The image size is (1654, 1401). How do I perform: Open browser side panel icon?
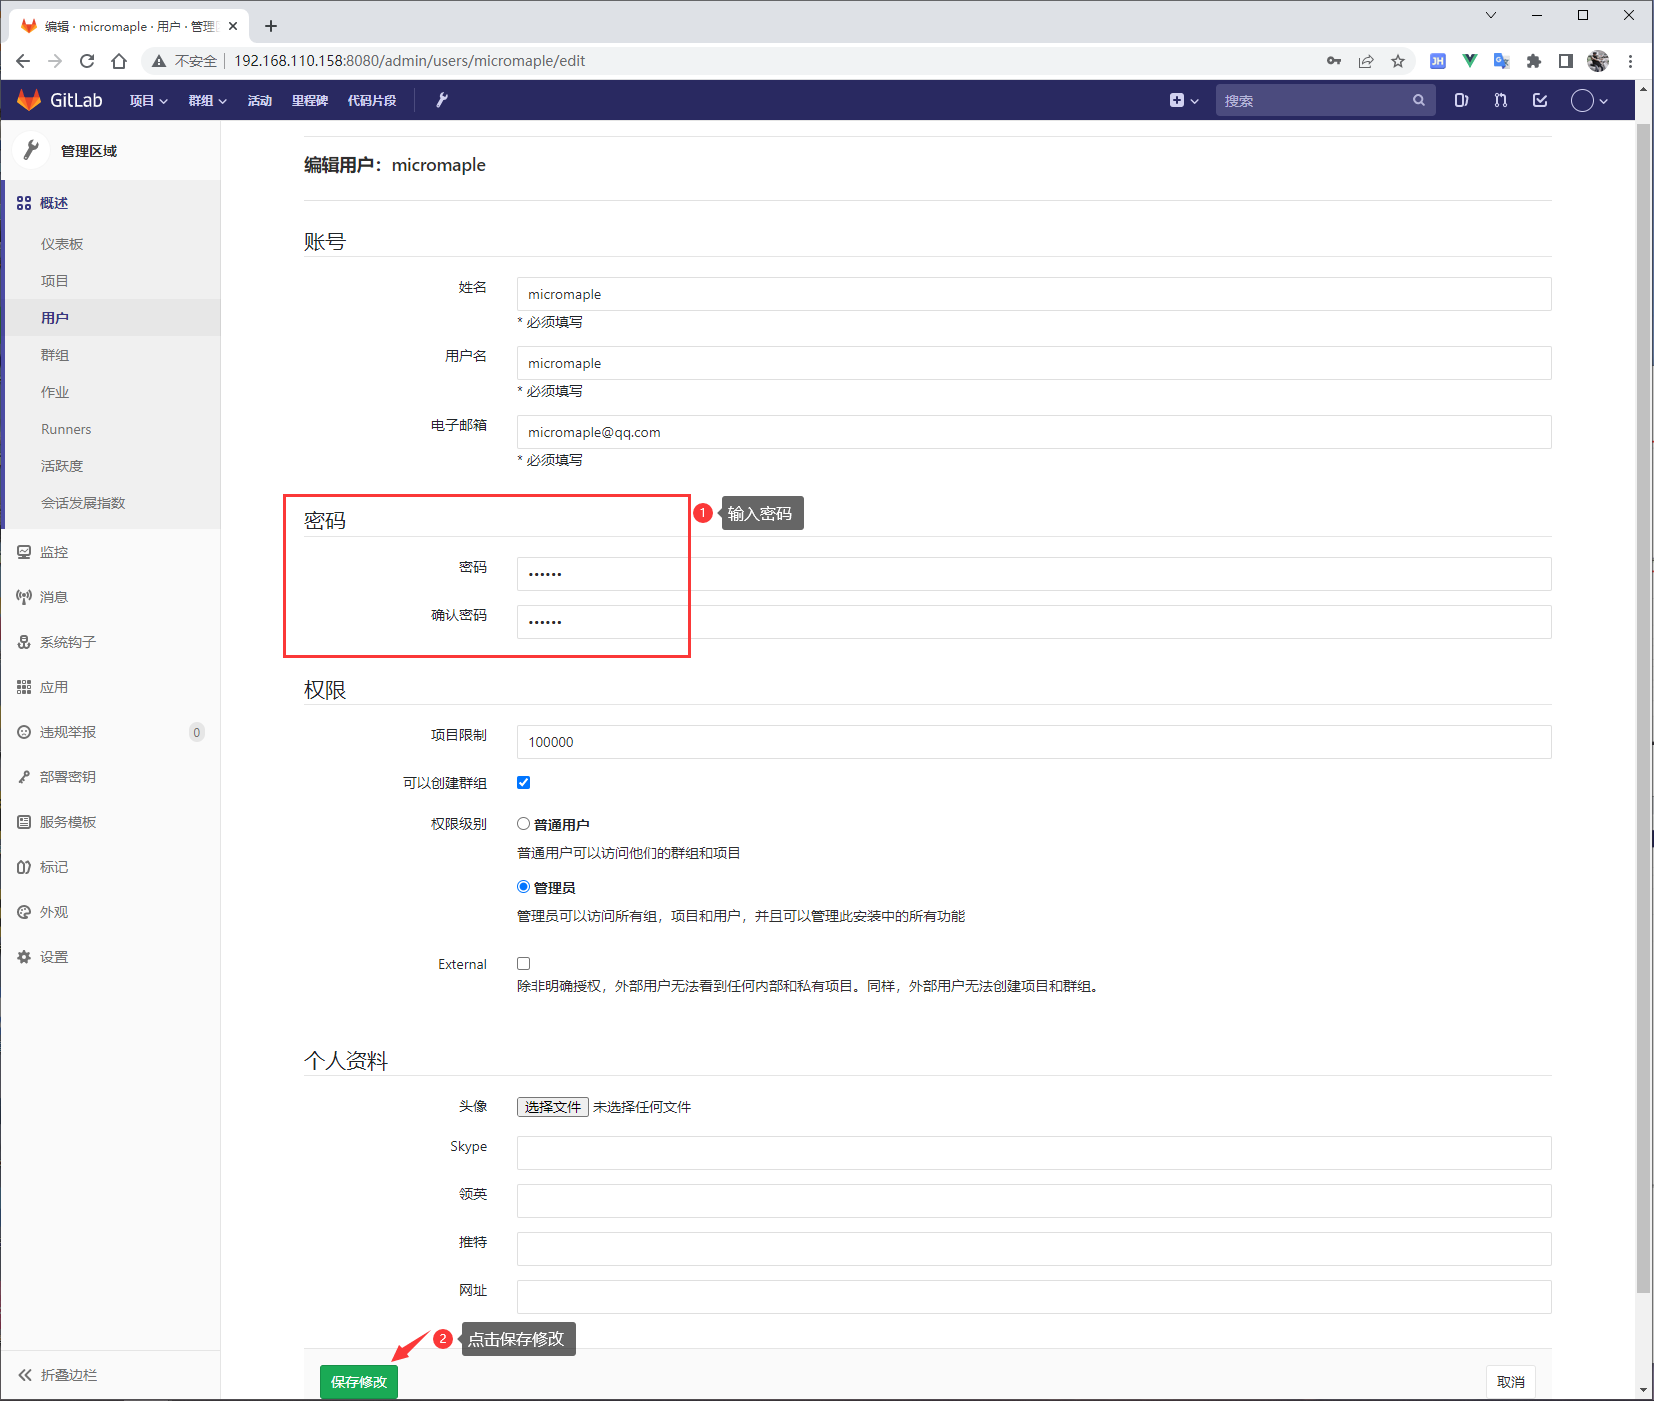[x=1566, y=61]
